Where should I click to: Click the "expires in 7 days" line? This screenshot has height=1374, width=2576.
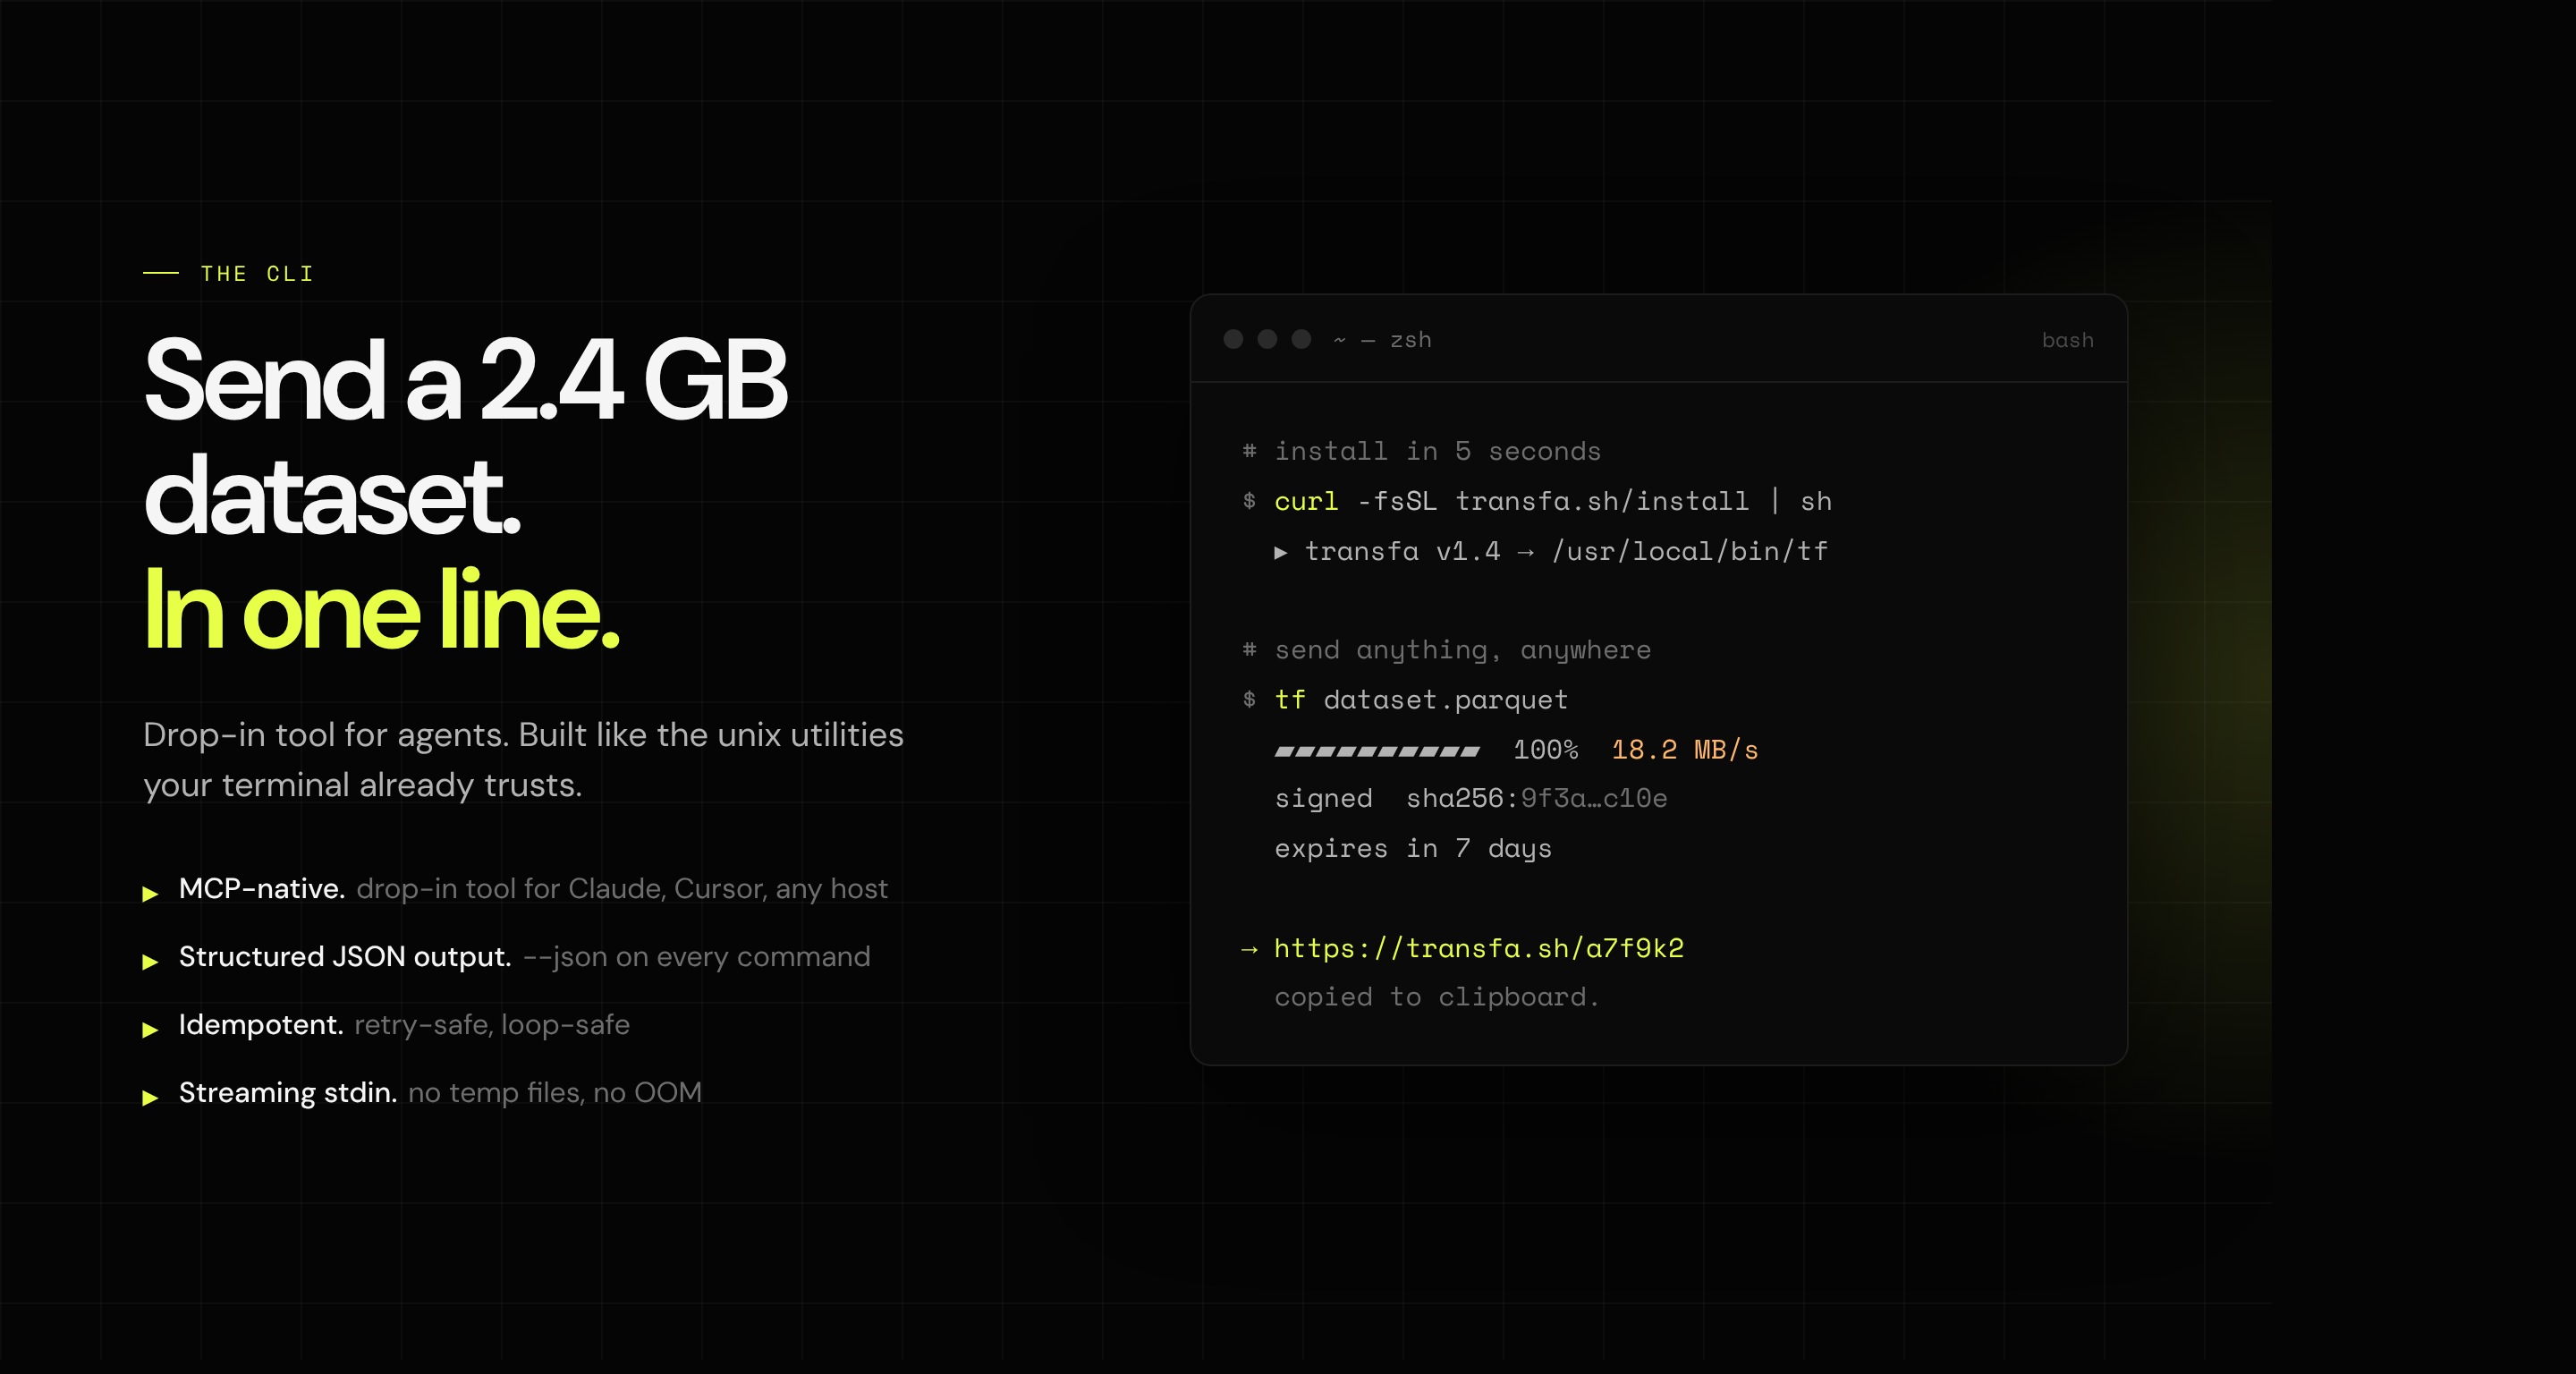point(1413,848)
